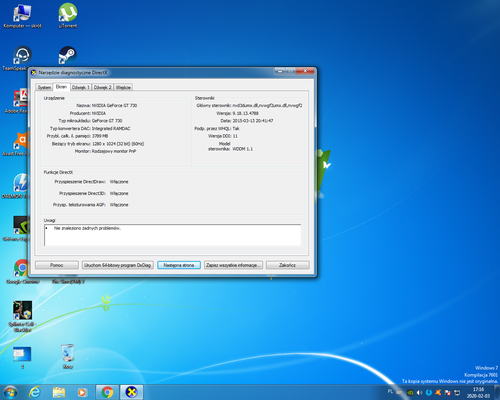Click the Zakończ button
The image size is (500, 400).
(x=287, y=265)
